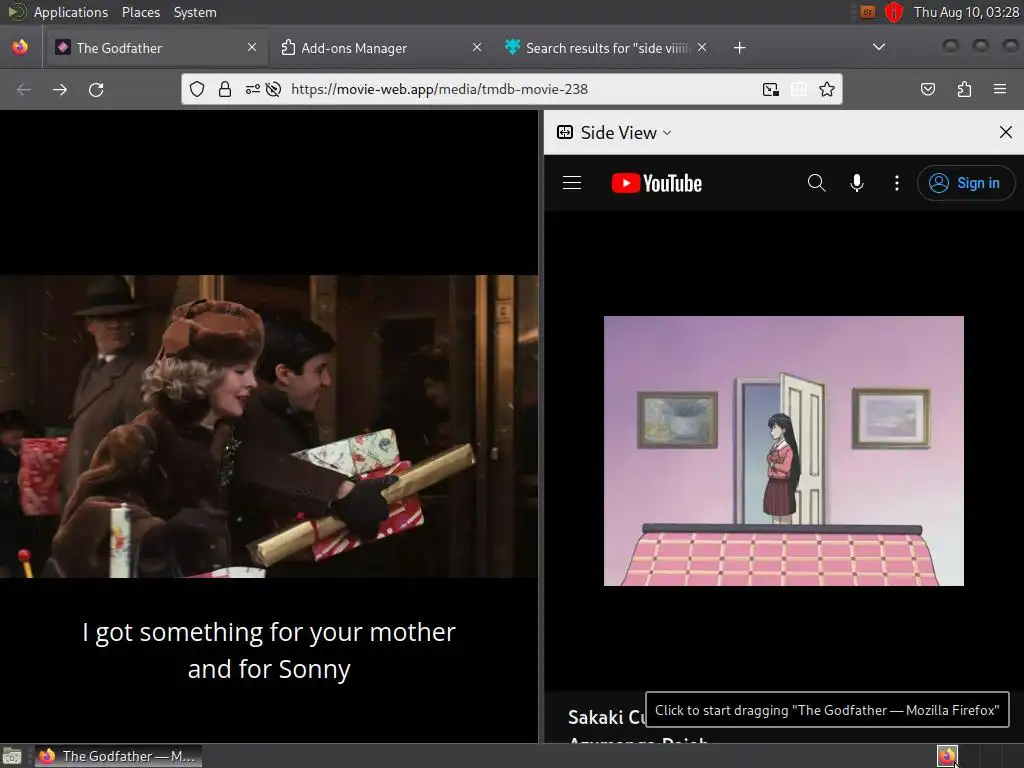
Task: Open the Places menu
Action: click(x=140, y=12)
